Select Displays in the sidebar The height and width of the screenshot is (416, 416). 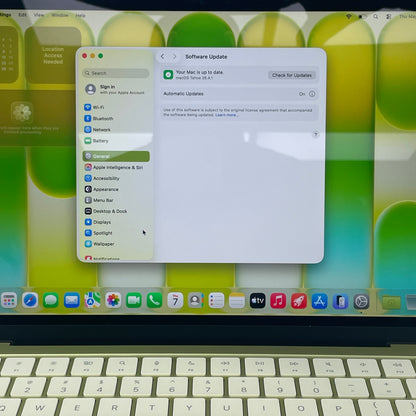click(116, 222)
